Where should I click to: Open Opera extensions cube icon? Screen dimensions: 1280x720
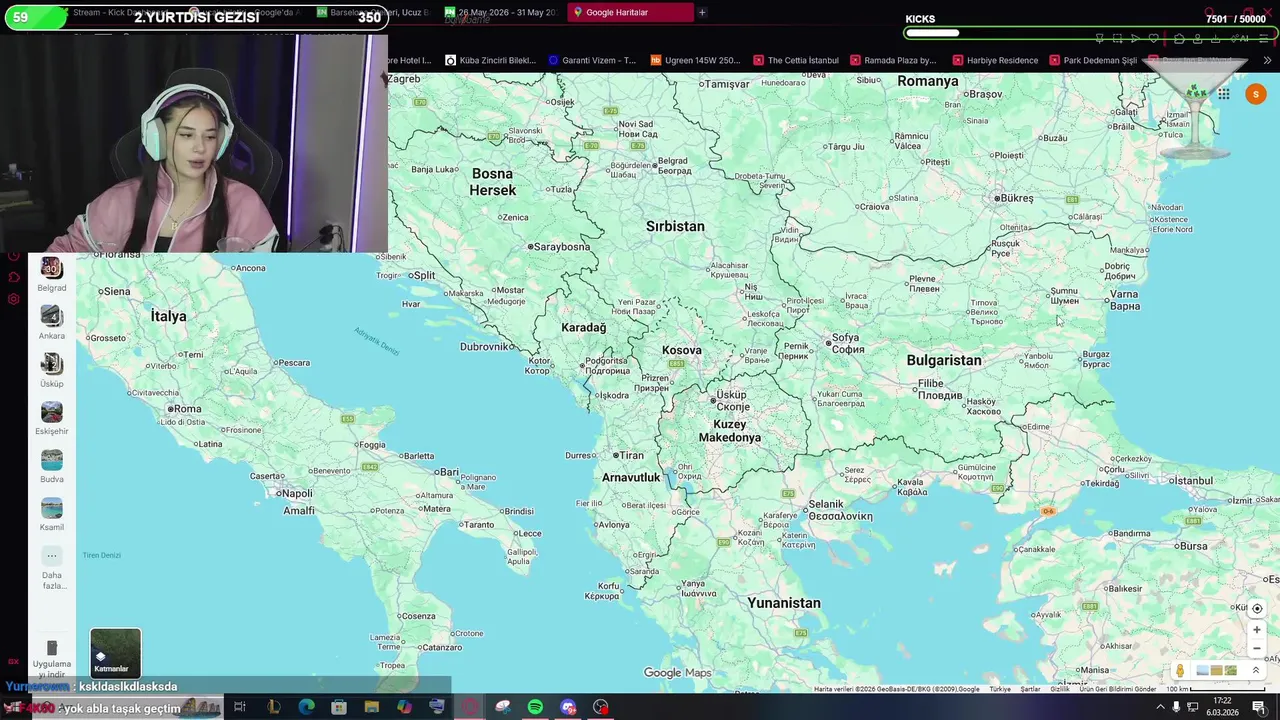1179,38
